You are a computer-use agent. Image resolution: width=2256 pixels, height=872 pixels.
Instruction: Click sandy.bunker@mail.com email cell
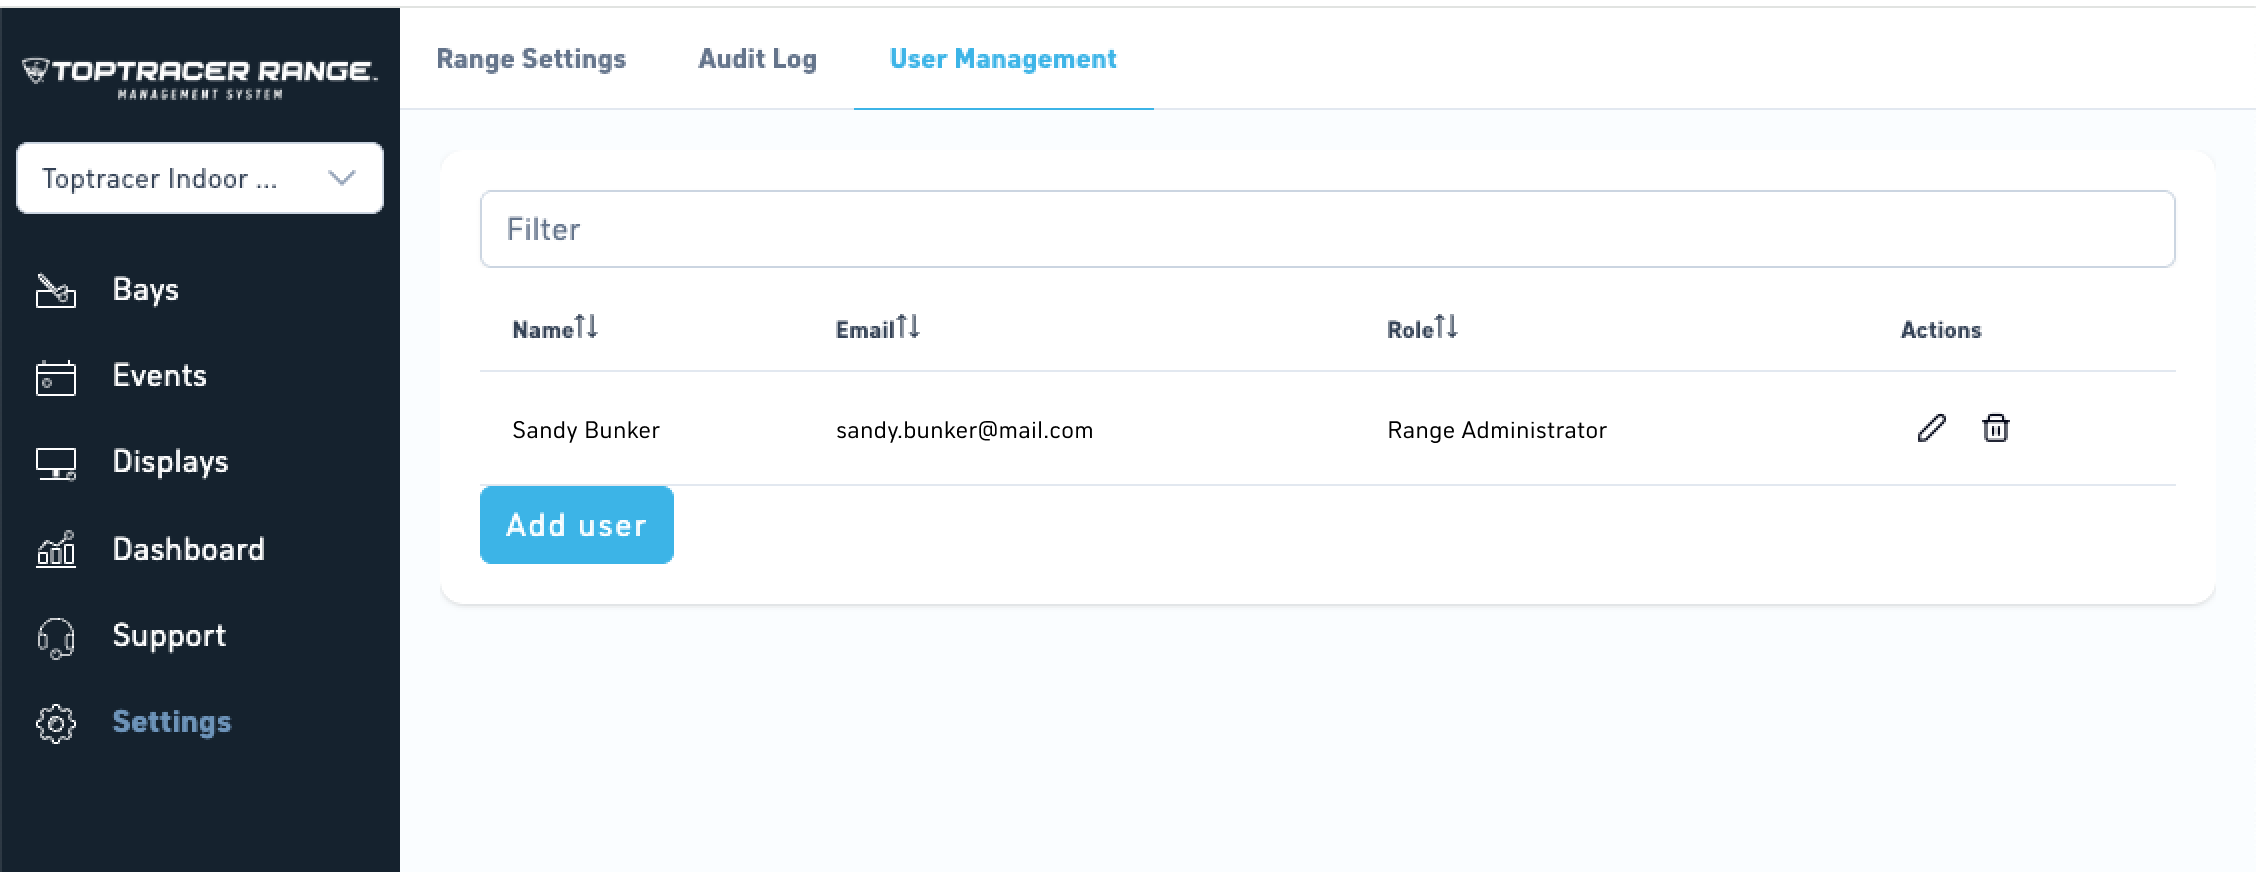coord(964,430)
